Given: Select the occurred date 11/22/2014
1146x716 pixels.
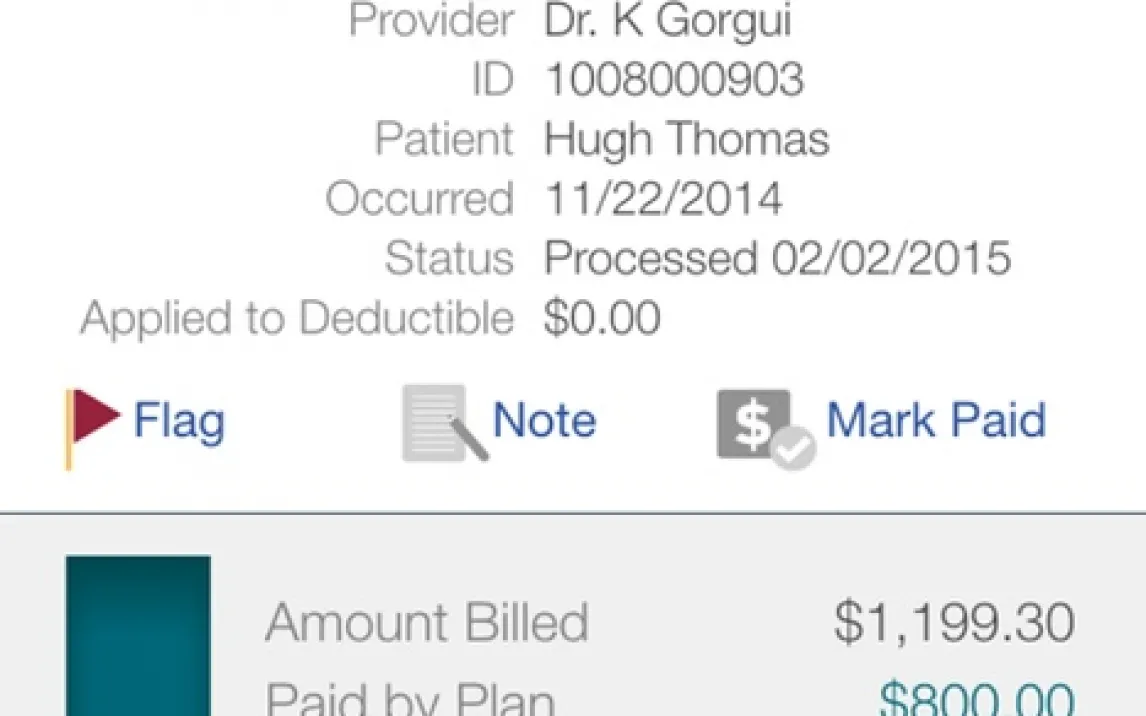Looking at the screenshot, I should click(663, 199).
